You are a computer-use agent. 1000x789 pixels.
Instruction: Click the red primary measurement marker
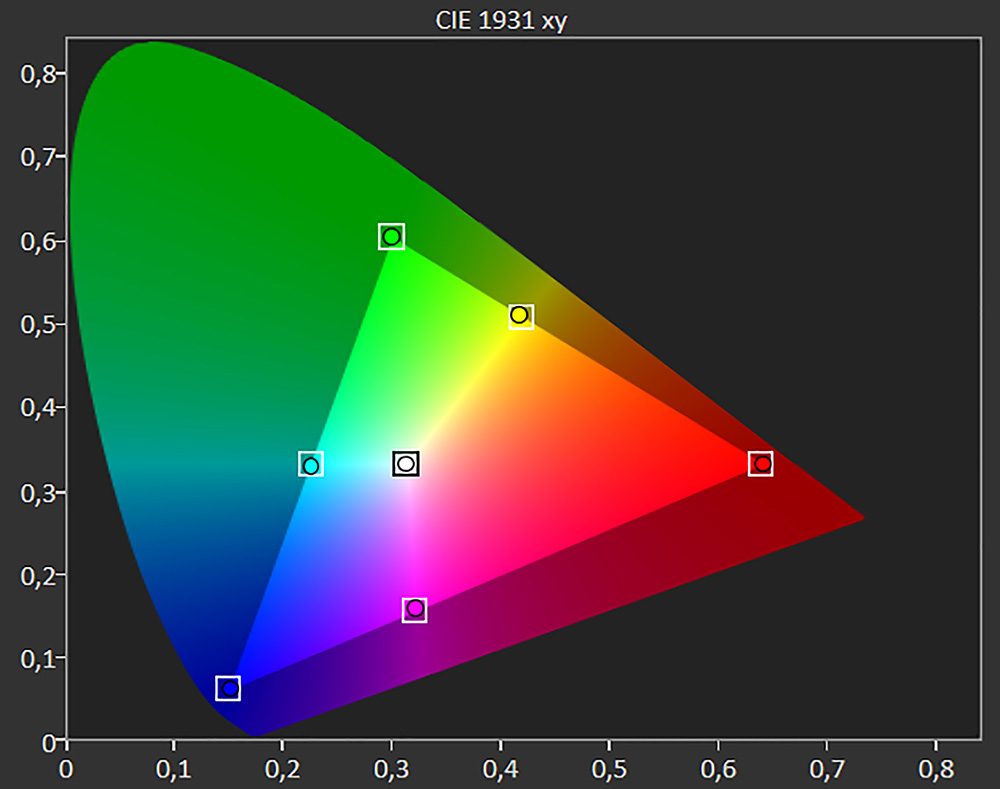coord(761,464)
